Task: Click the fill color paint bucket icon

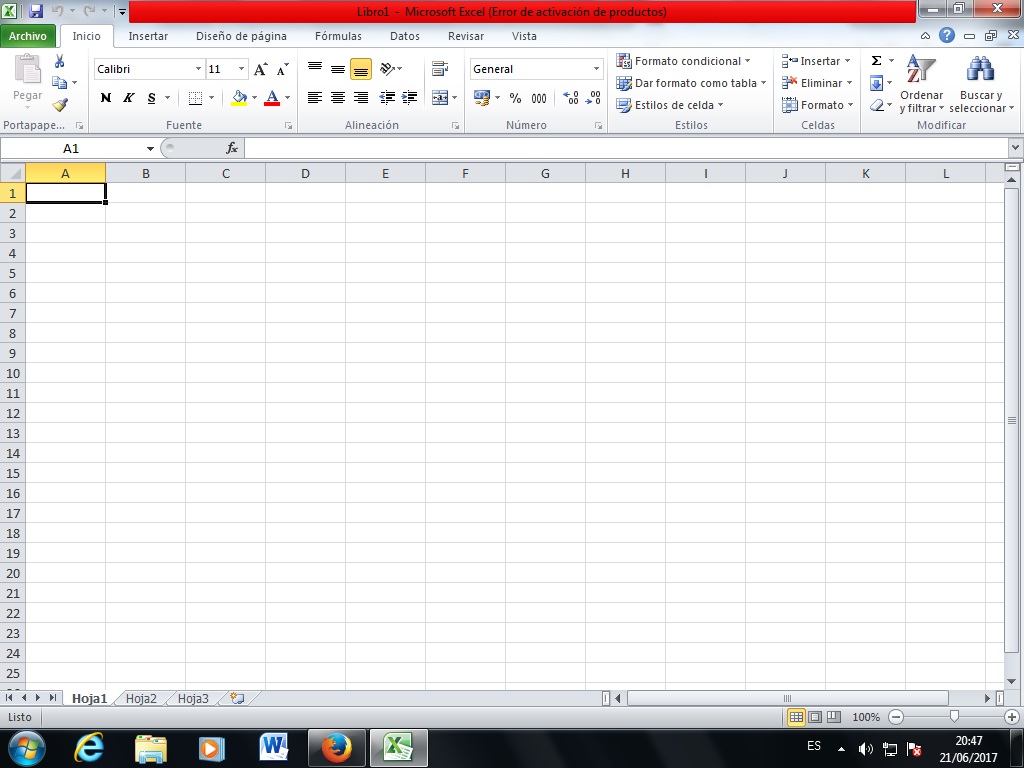Action: click(x=240, y=98)
